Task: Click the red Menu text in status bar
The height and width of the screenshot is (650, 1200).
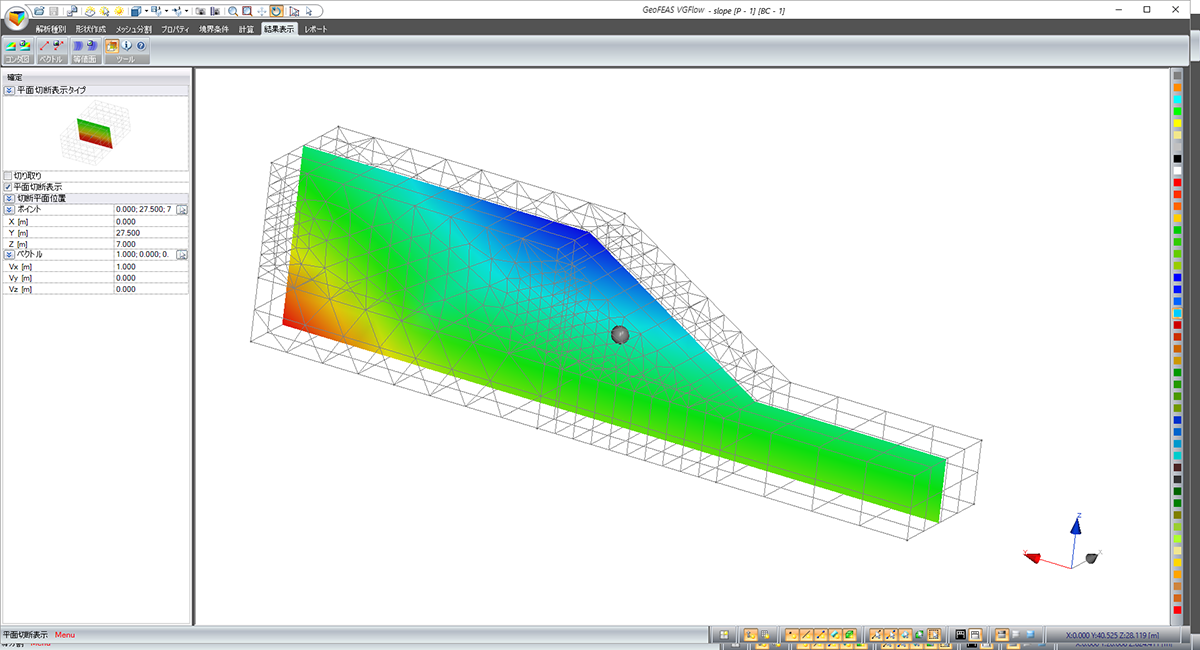Action: click(x=65, y=635)
